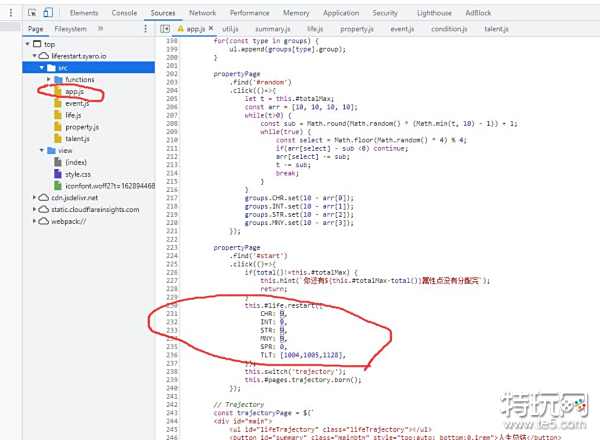
Task: Close the app.js editor tab
Action: click(211, 29)
